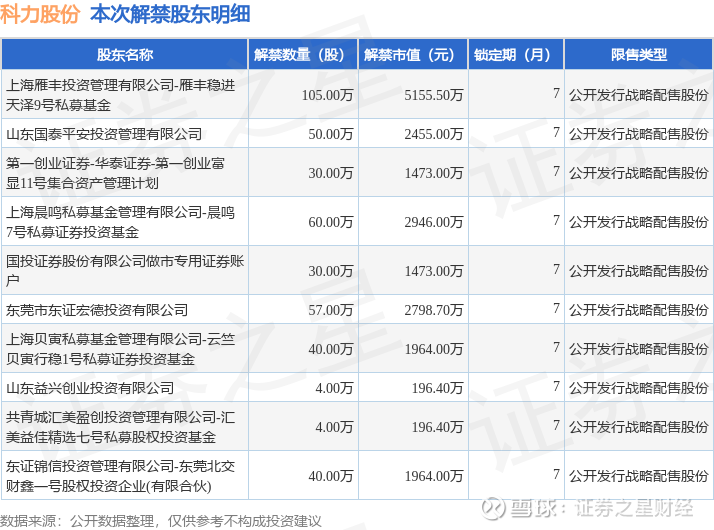Click 40.00万 in the 东证锦信 row
This screenshot has width=714, height=530.
coord(331,476)
